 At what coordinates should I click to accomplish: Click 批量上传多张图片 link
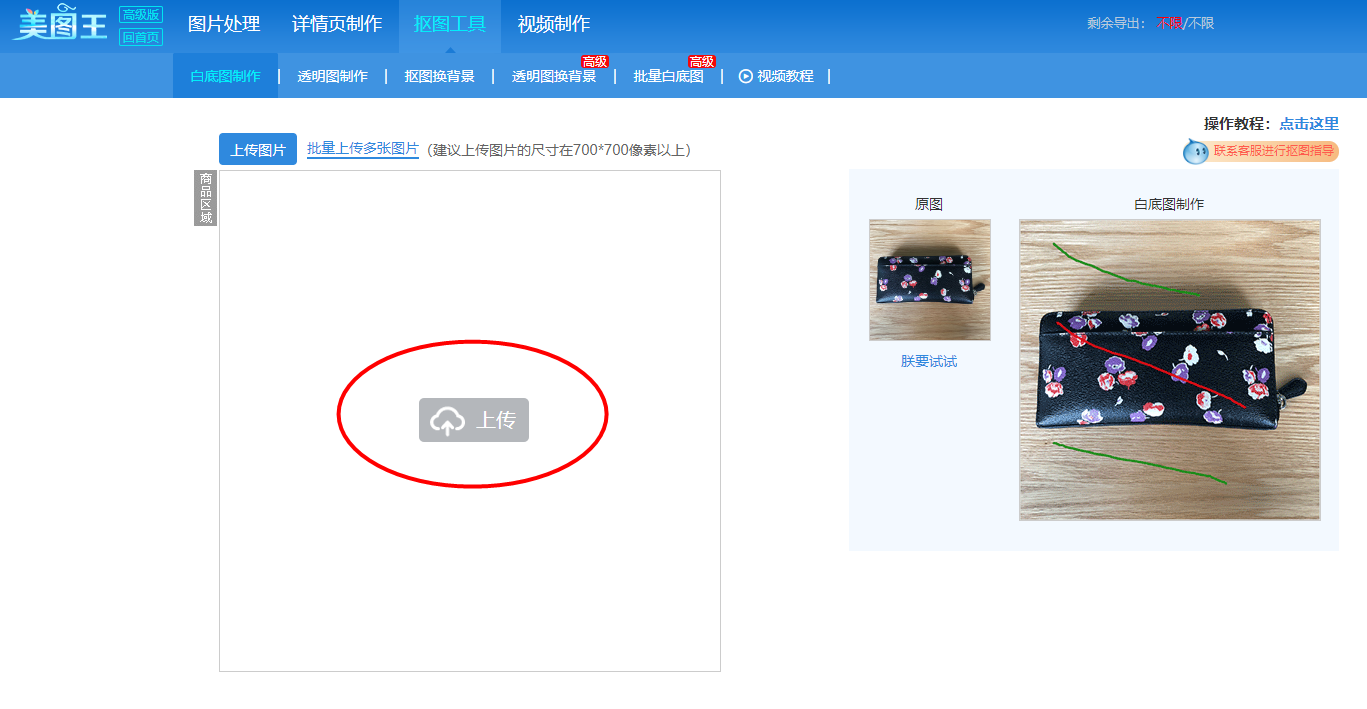tap(363, 149)
